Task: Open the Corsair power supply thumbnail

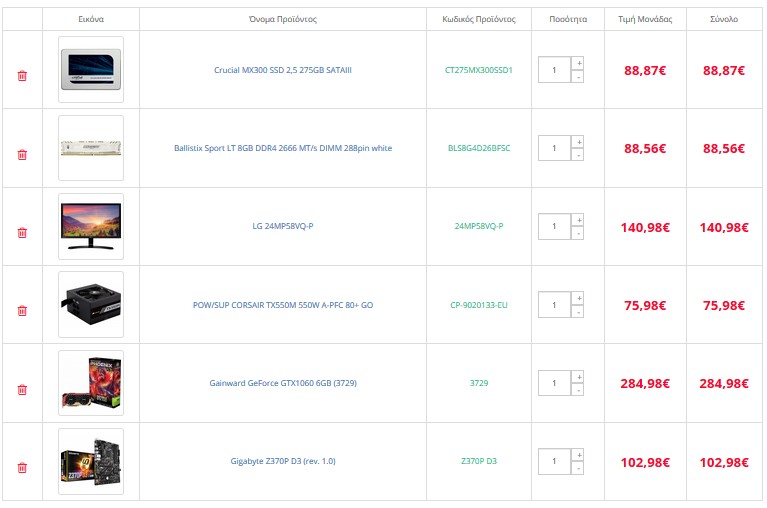Action: pos(91,305)
